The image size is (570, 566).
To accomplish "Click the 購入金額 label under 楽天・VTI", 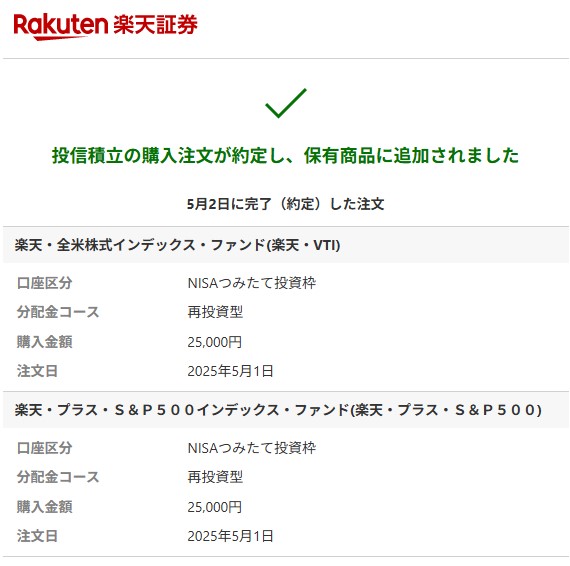I will tap(44, 342).
